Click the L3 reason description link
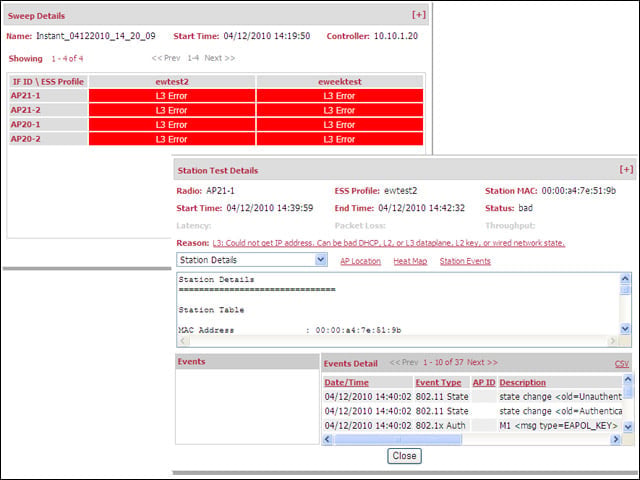 pyautogui.click(x=389, y=243)
